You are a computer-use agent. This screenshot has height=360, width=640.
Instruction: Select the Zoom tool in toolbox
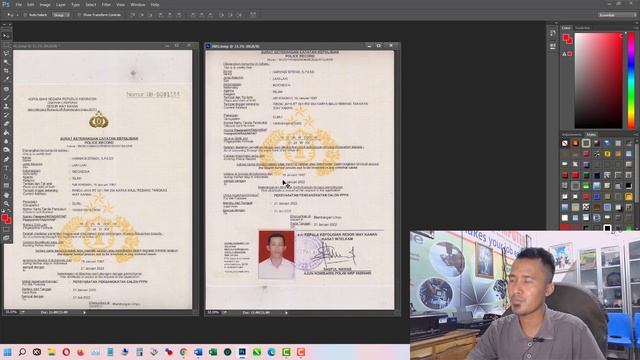[6, 203]
